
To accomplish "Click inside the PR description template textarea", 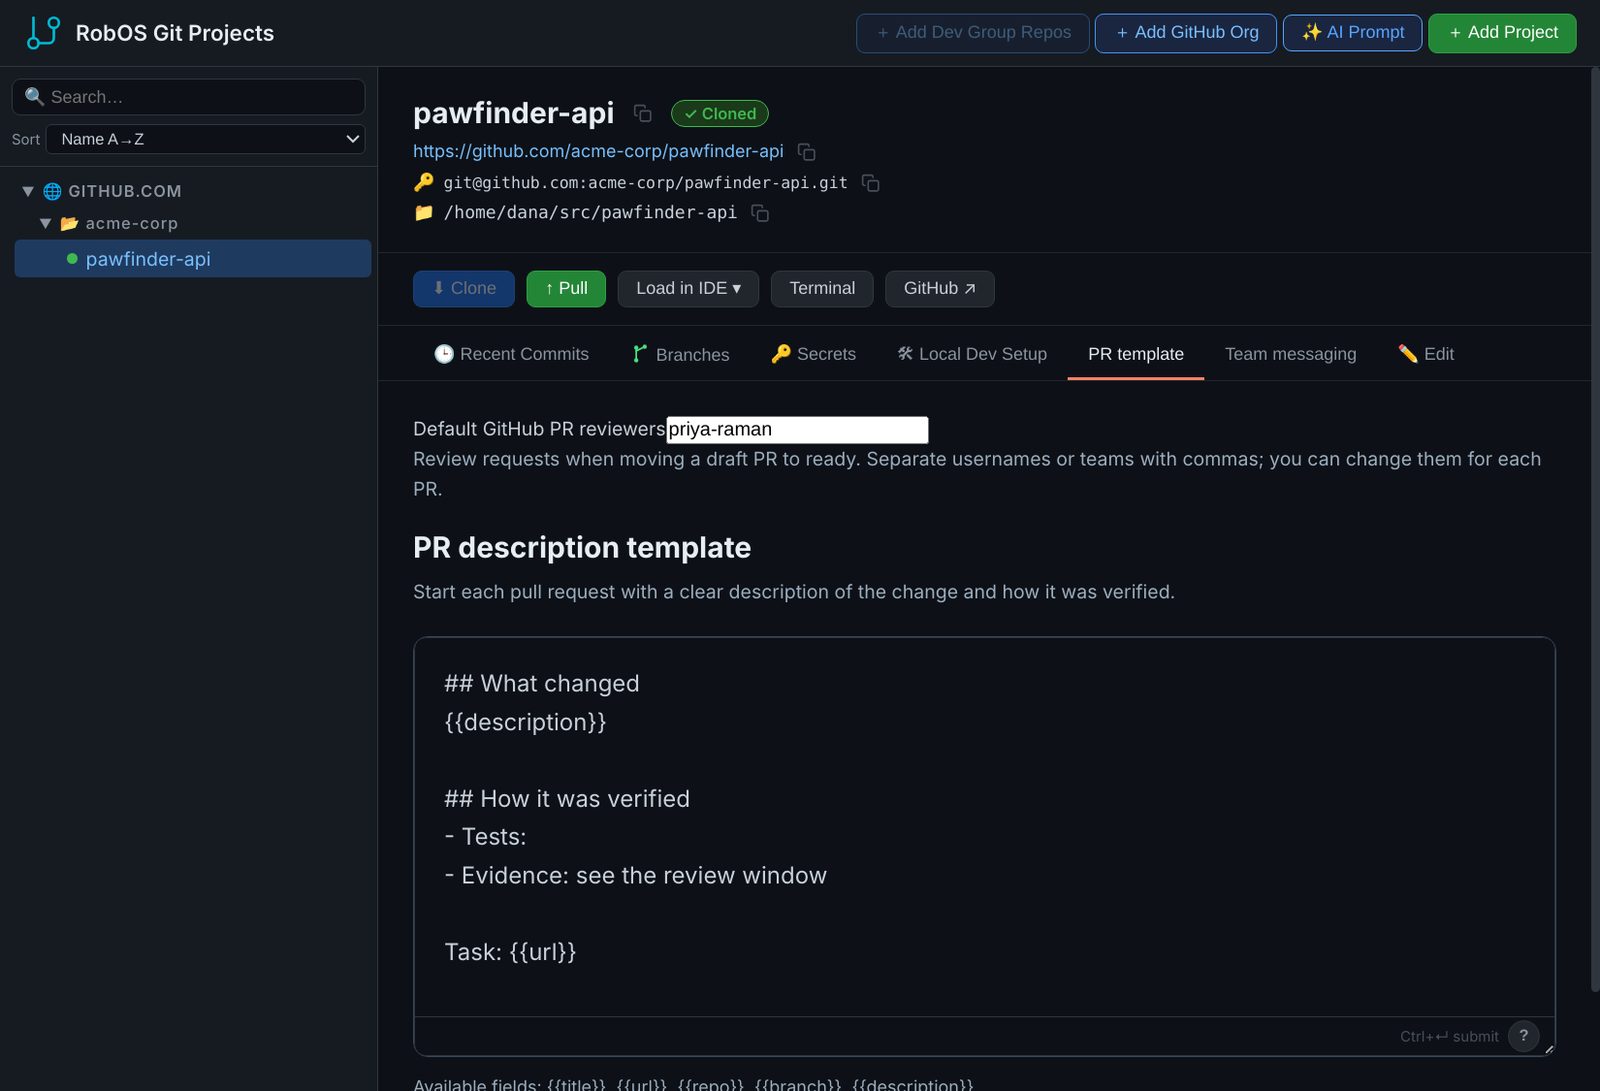I will pos(984,827).
